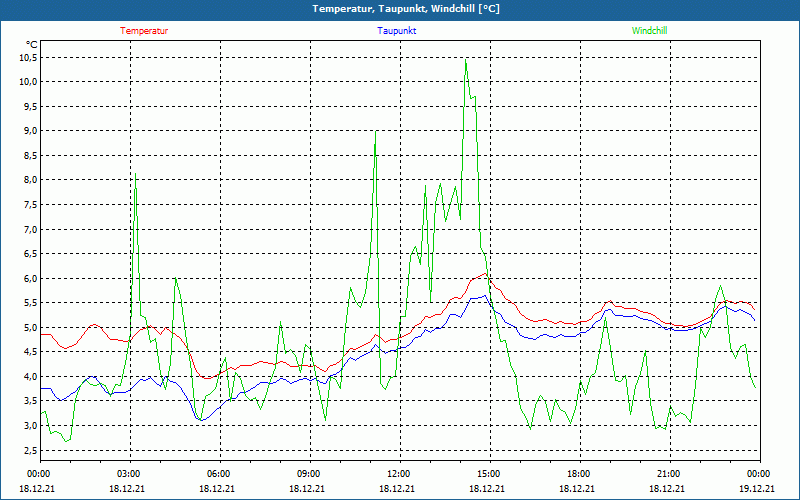
Task: Click the '2,5' y-axis value
Action: [30, 450]
